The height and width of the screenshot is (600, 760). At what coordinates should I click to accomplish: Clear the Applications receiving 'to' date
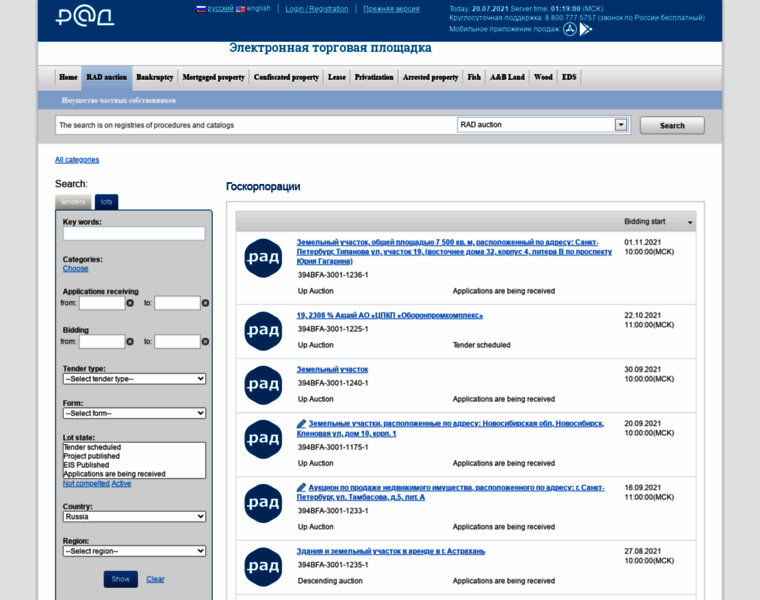tap(206, 303)
